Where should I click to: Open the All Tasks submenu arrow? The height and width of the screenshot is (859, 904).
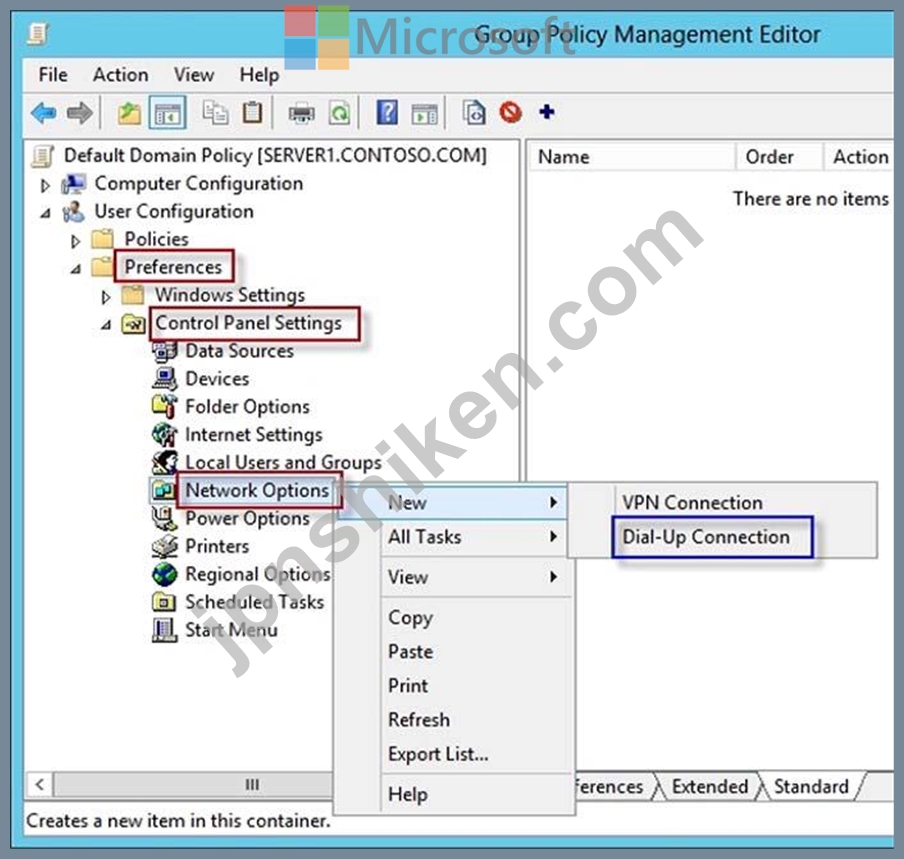coord(553,536)
